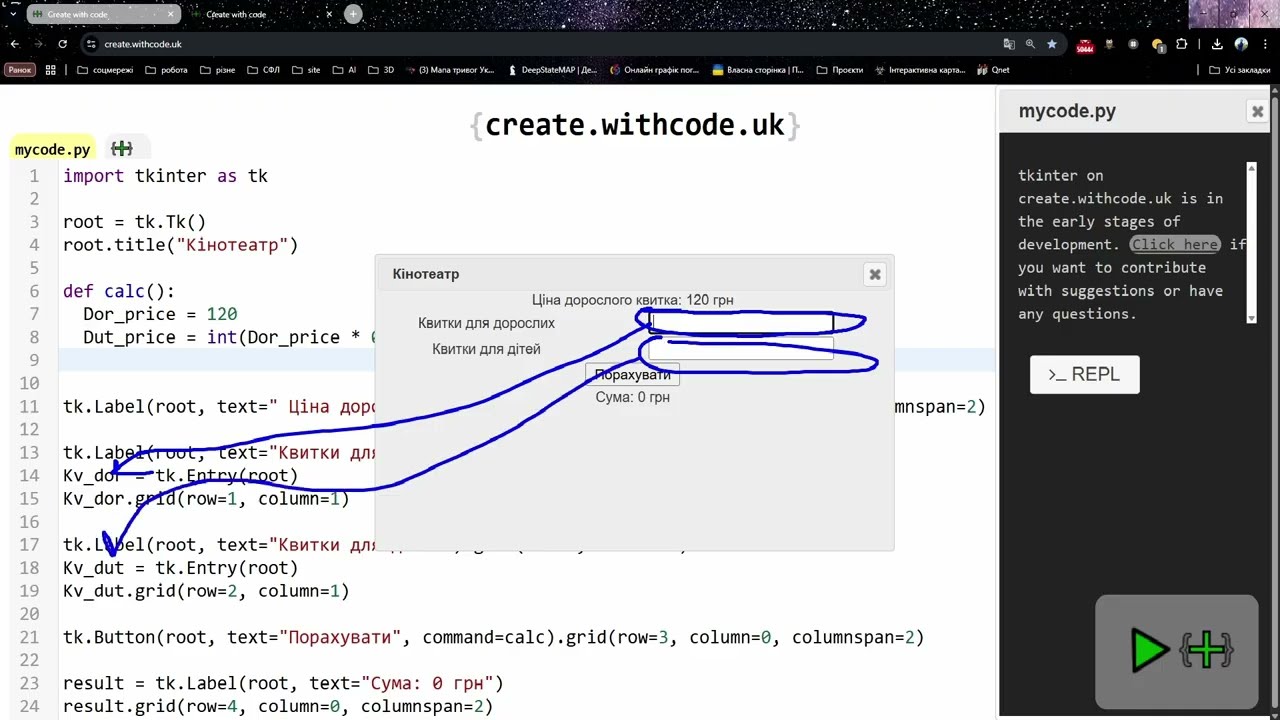Open the red 5044 extension icon
The height and width of the screenshot is (720, 1280).
coord(1085,45)
